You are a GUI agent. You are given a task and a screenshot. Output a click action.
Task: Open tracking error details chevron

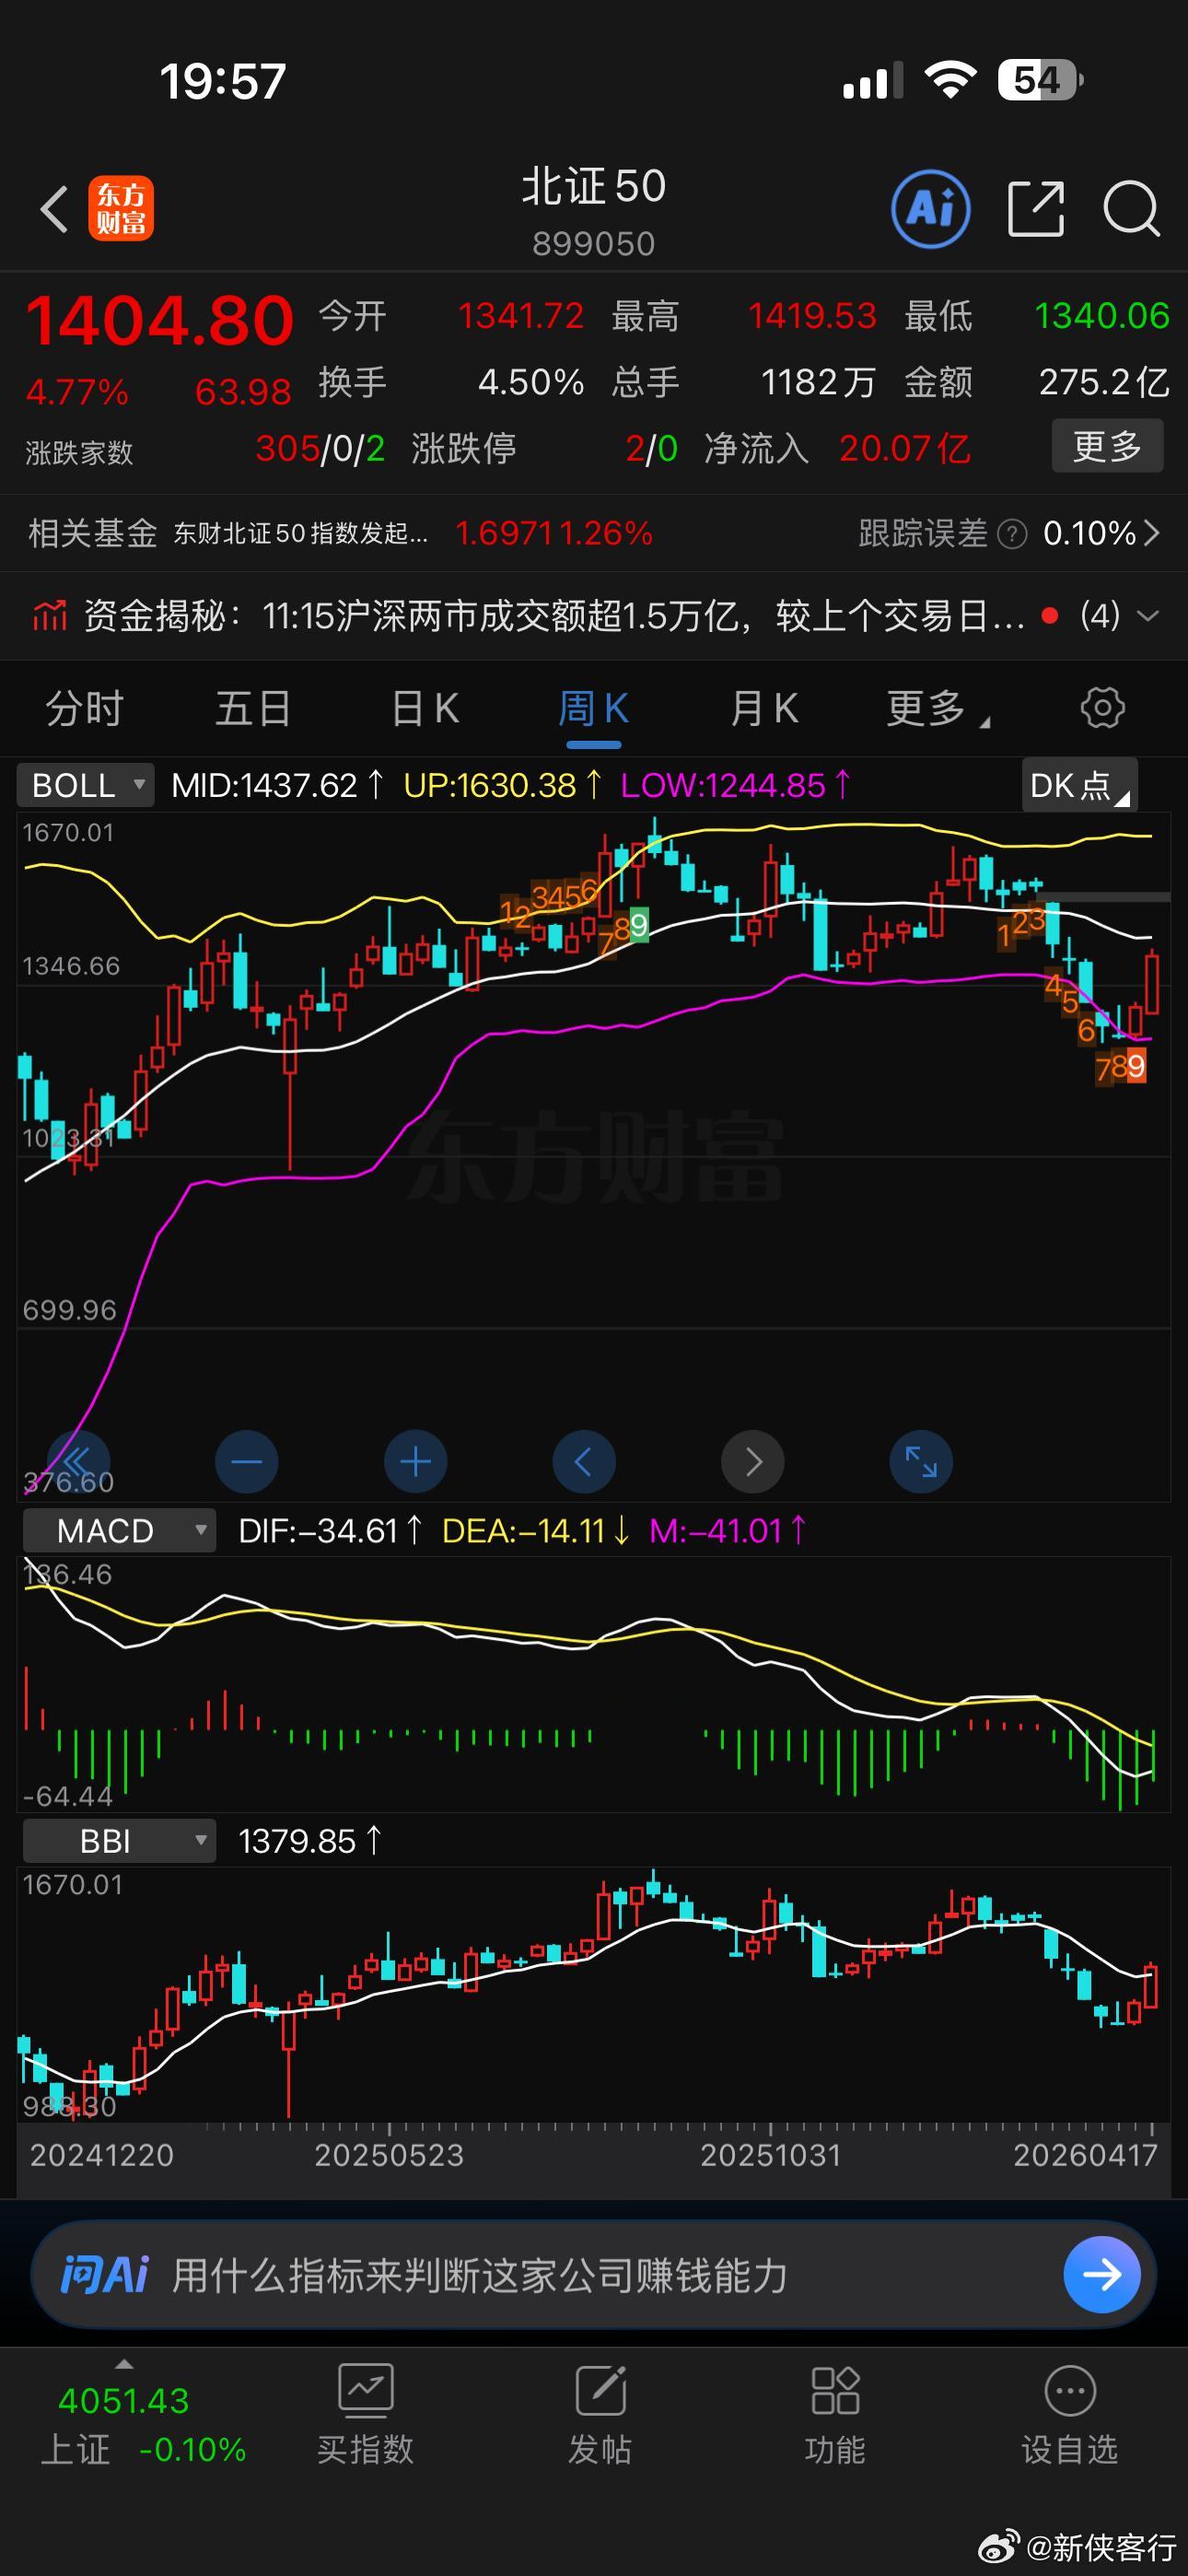(1152, 533)
